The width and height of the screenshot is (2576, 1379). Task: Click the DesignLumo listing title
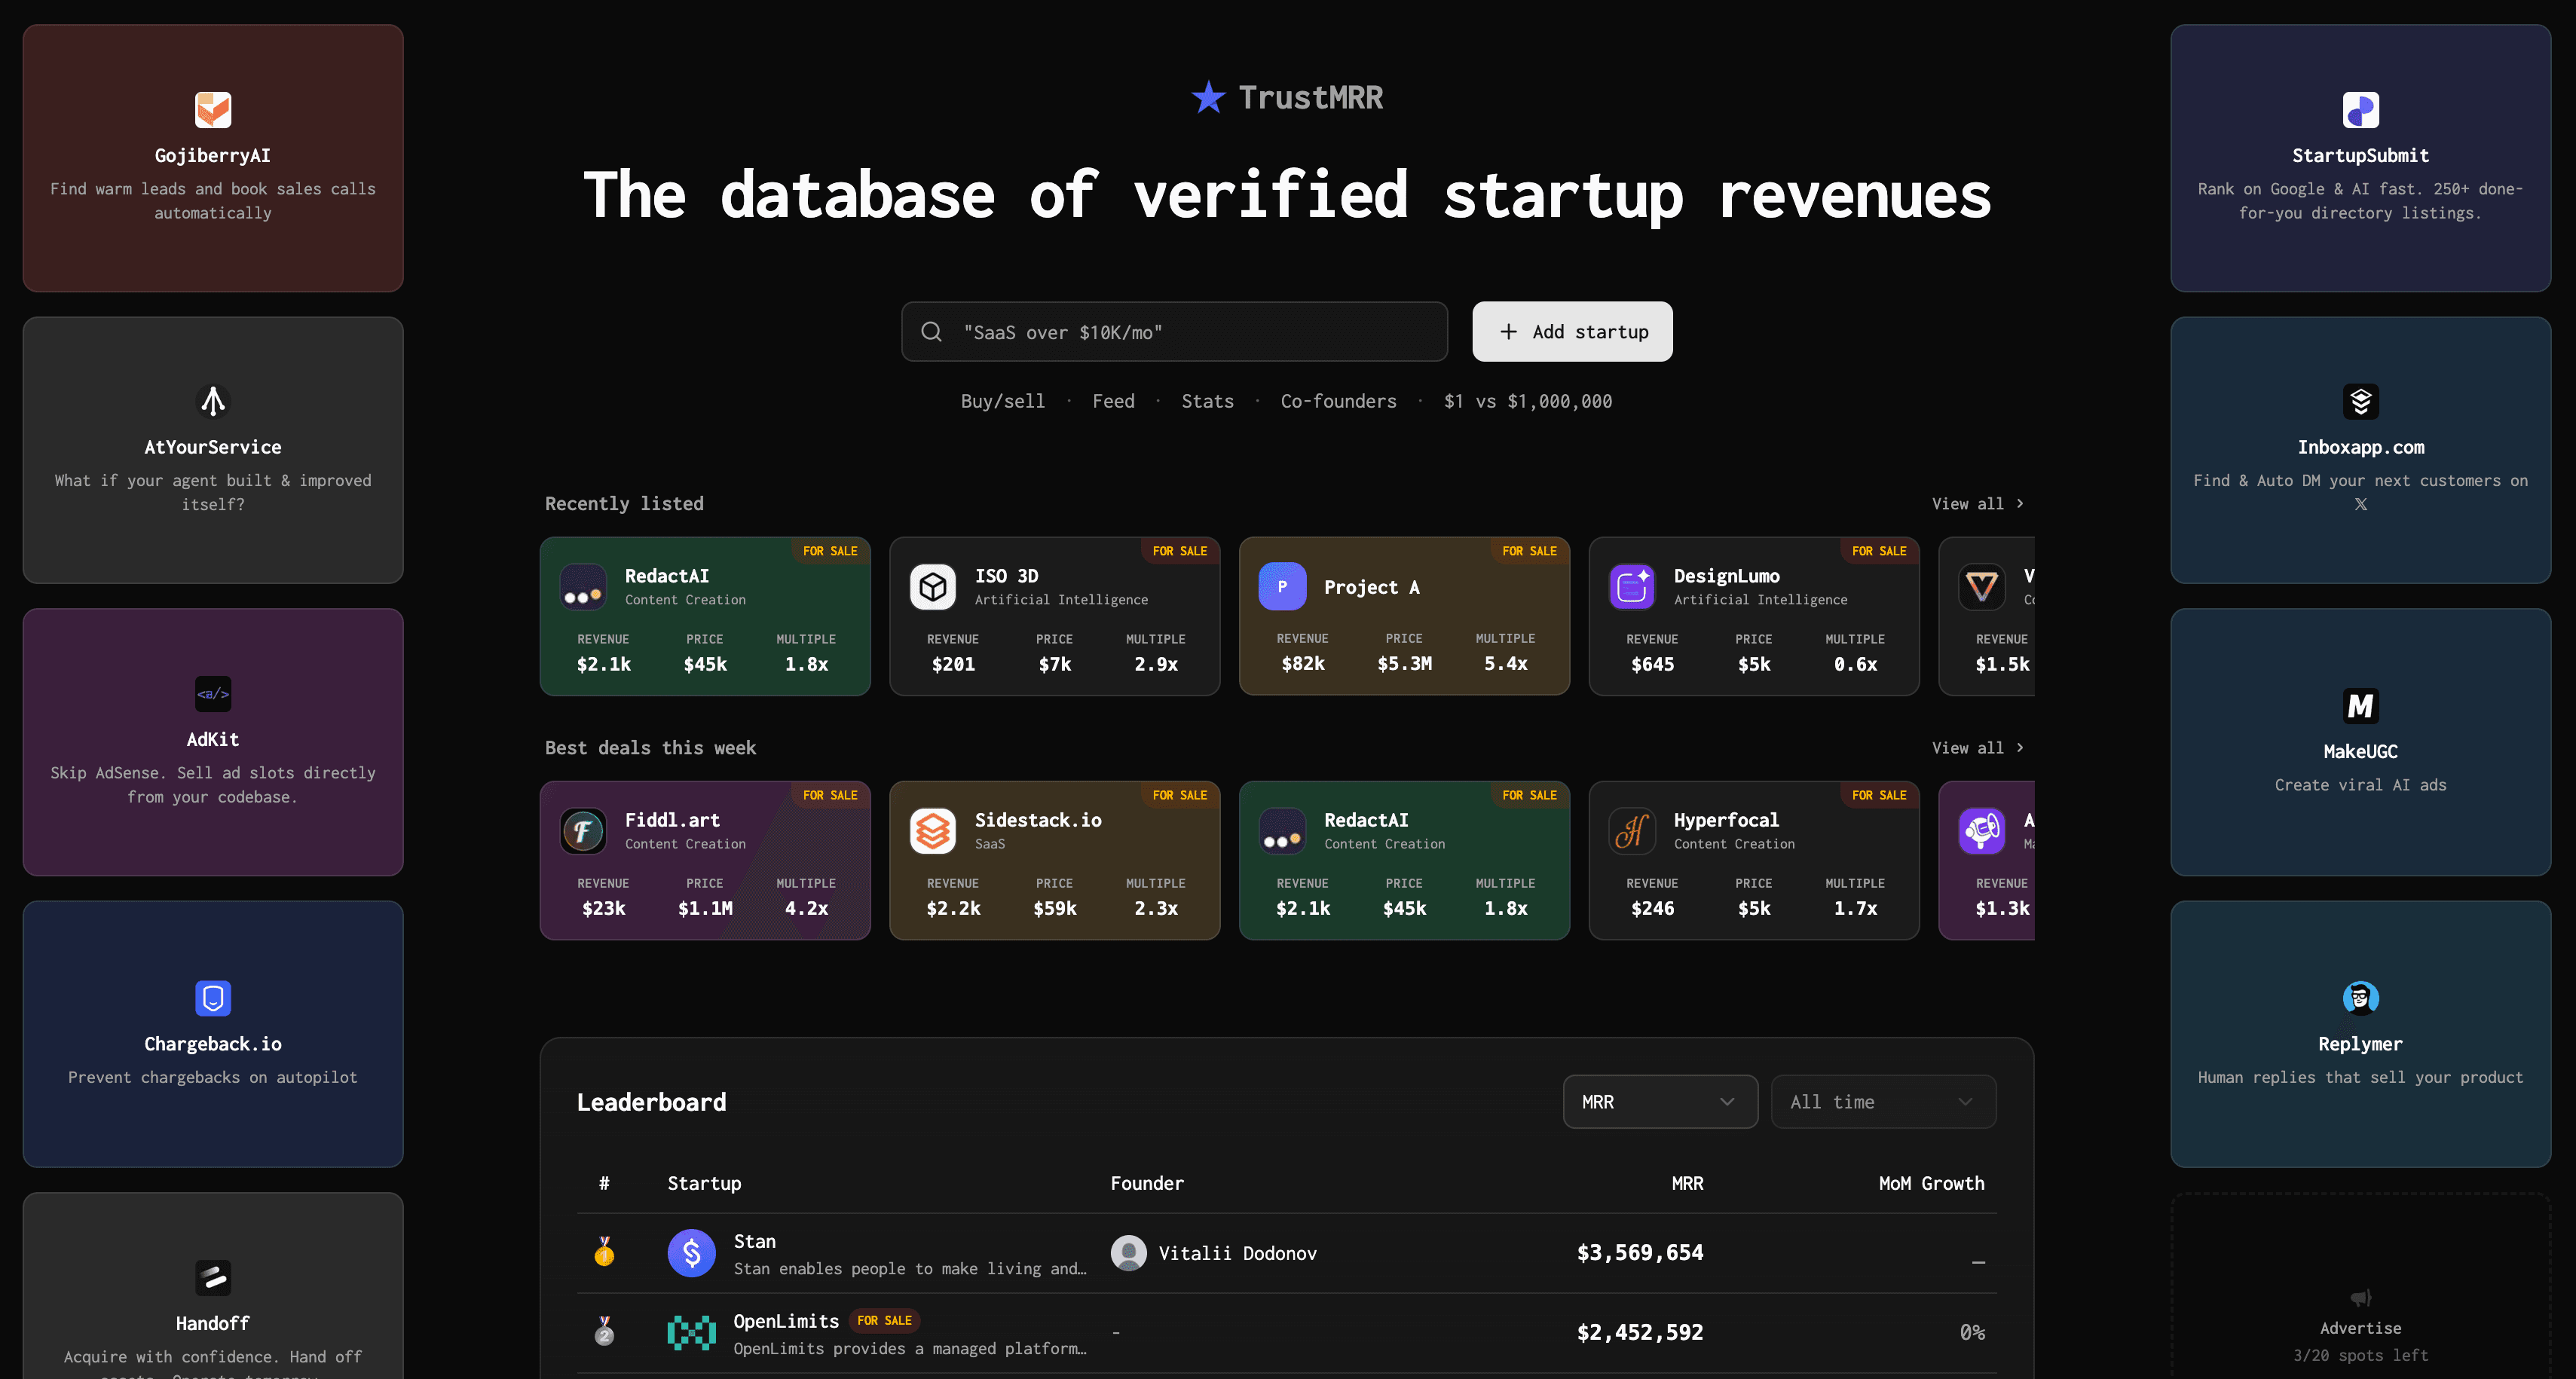1727,576
